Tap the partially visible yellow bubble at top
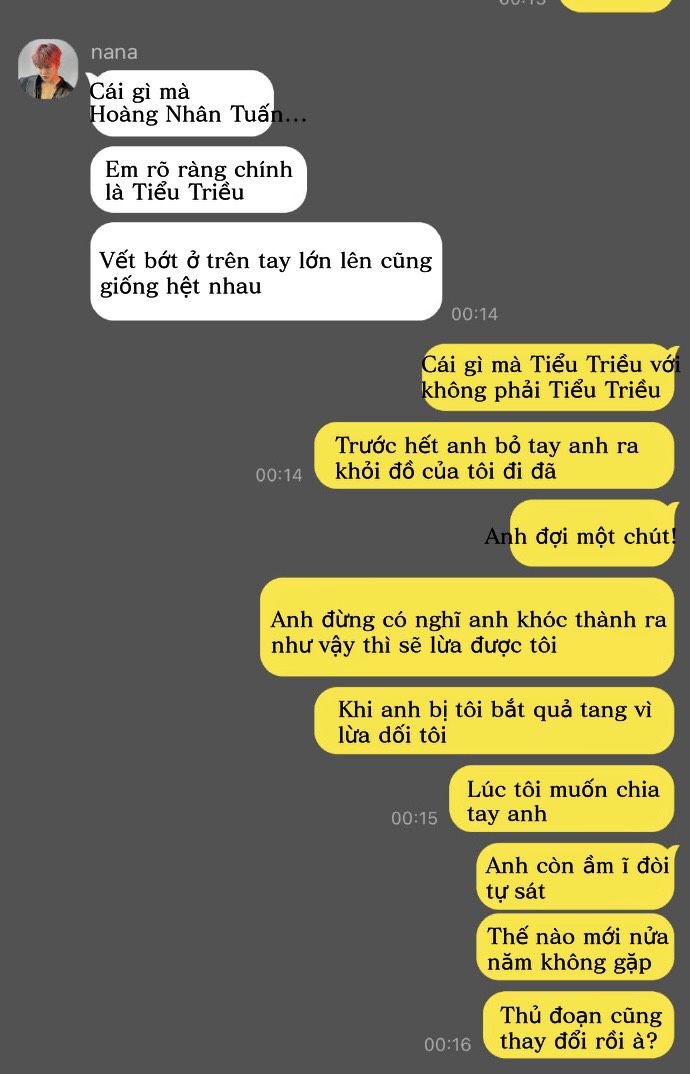Screen dimensions: 690x1074 pyautogui.click(x=615, y=5)
